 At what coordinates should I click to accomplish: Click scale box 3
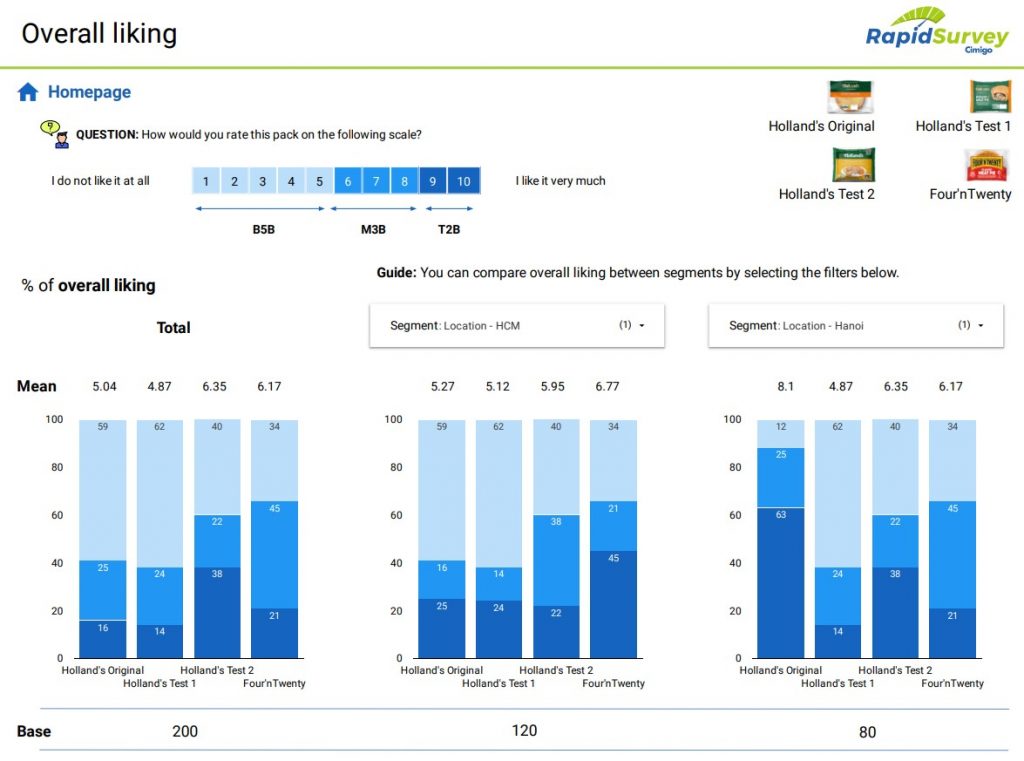pyautogui.click(x=263, y=181)
